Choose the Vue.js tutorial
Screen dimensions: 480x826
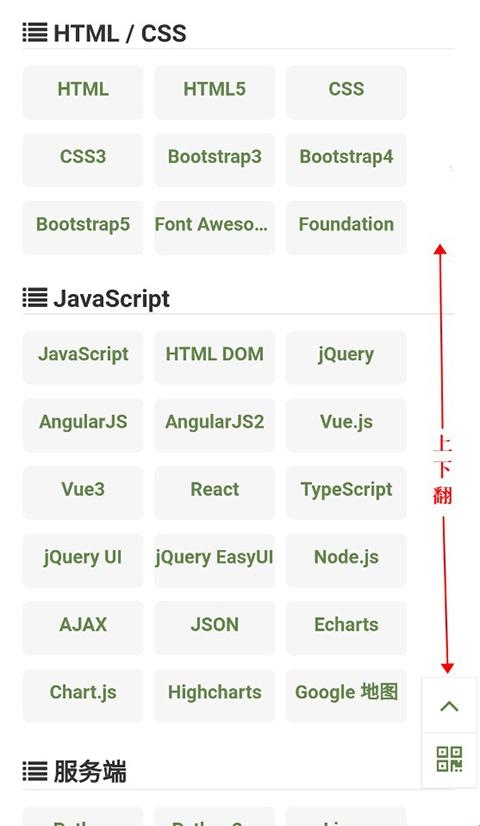tap(346, 425)
